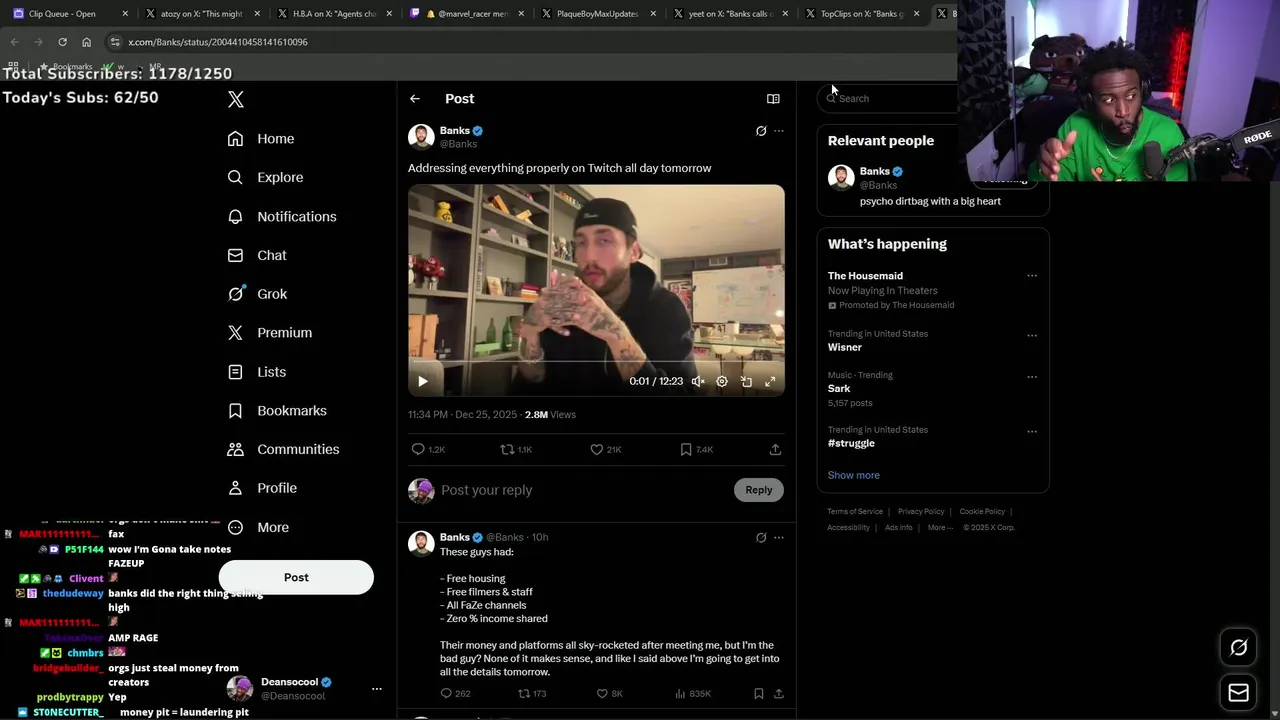Click Grok icon on second Banks post

[761, 537]
